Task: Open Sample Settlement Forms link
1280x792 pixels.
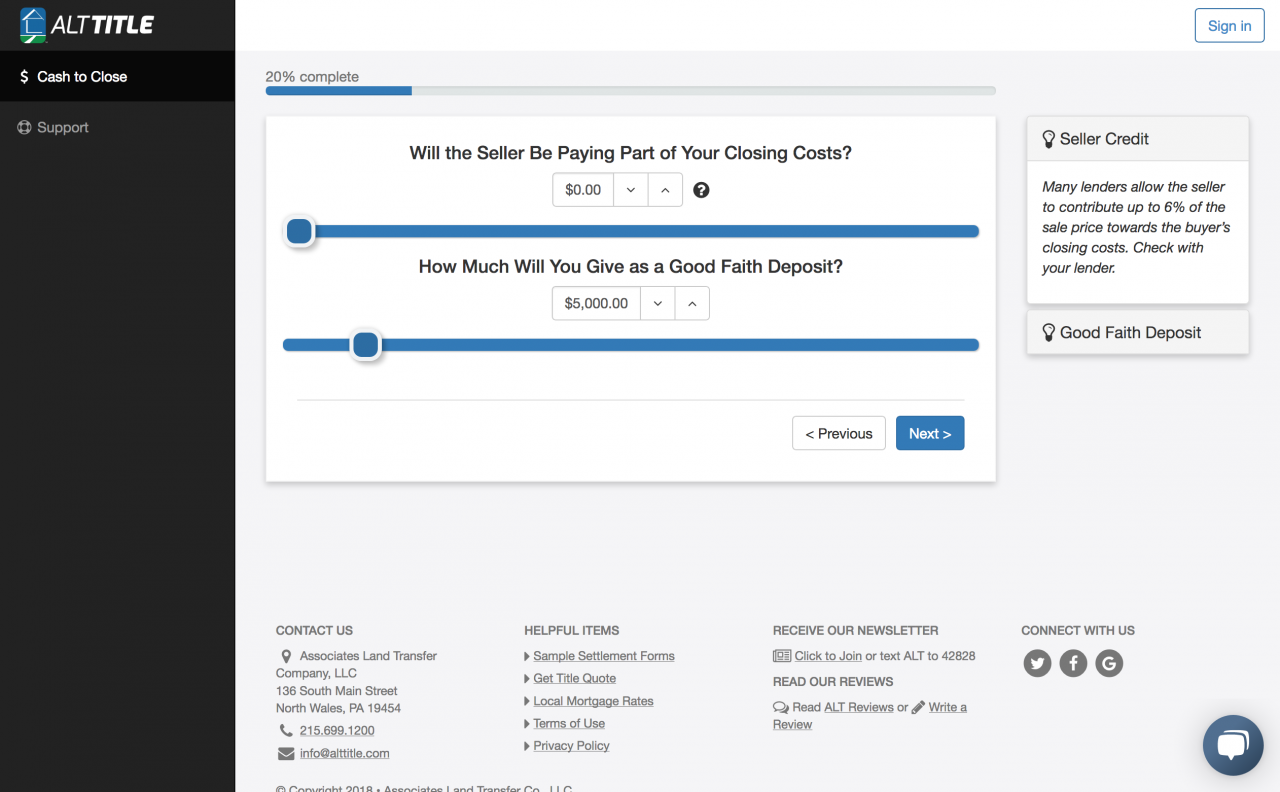Action: pyautogui.click(x=604, y=656)
